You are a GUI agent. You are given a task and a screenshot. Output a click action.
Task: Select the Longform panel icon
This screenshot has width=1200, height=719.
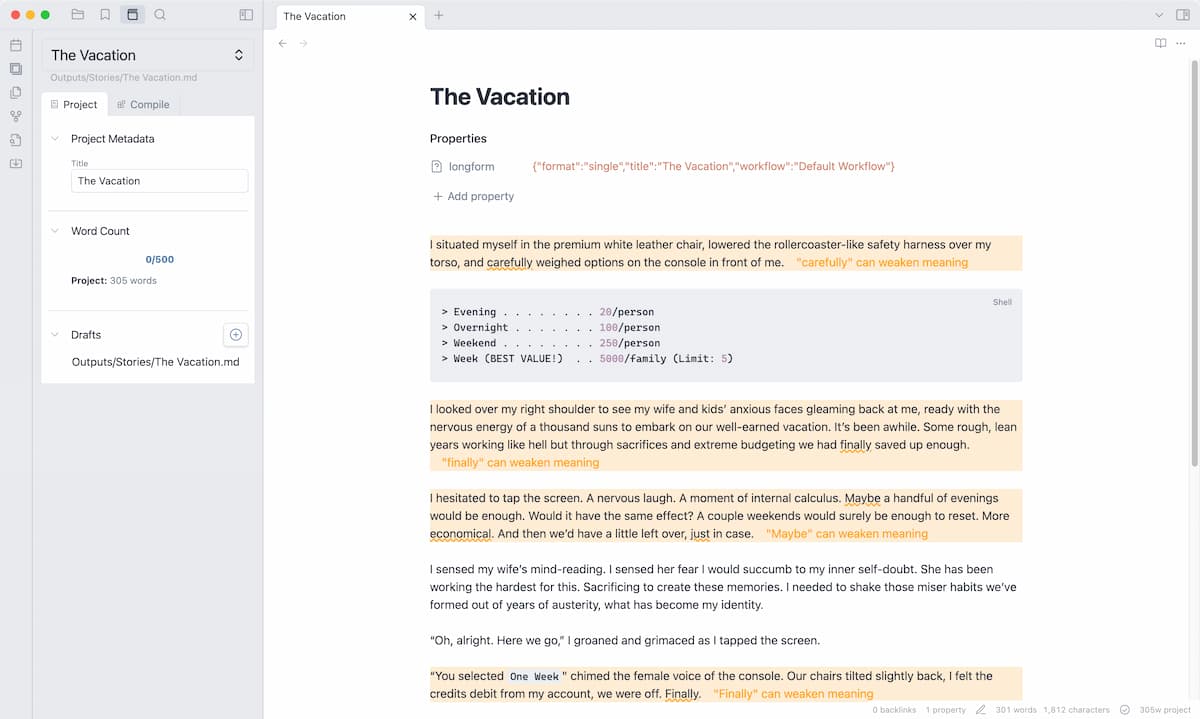[x=132, y=15]
